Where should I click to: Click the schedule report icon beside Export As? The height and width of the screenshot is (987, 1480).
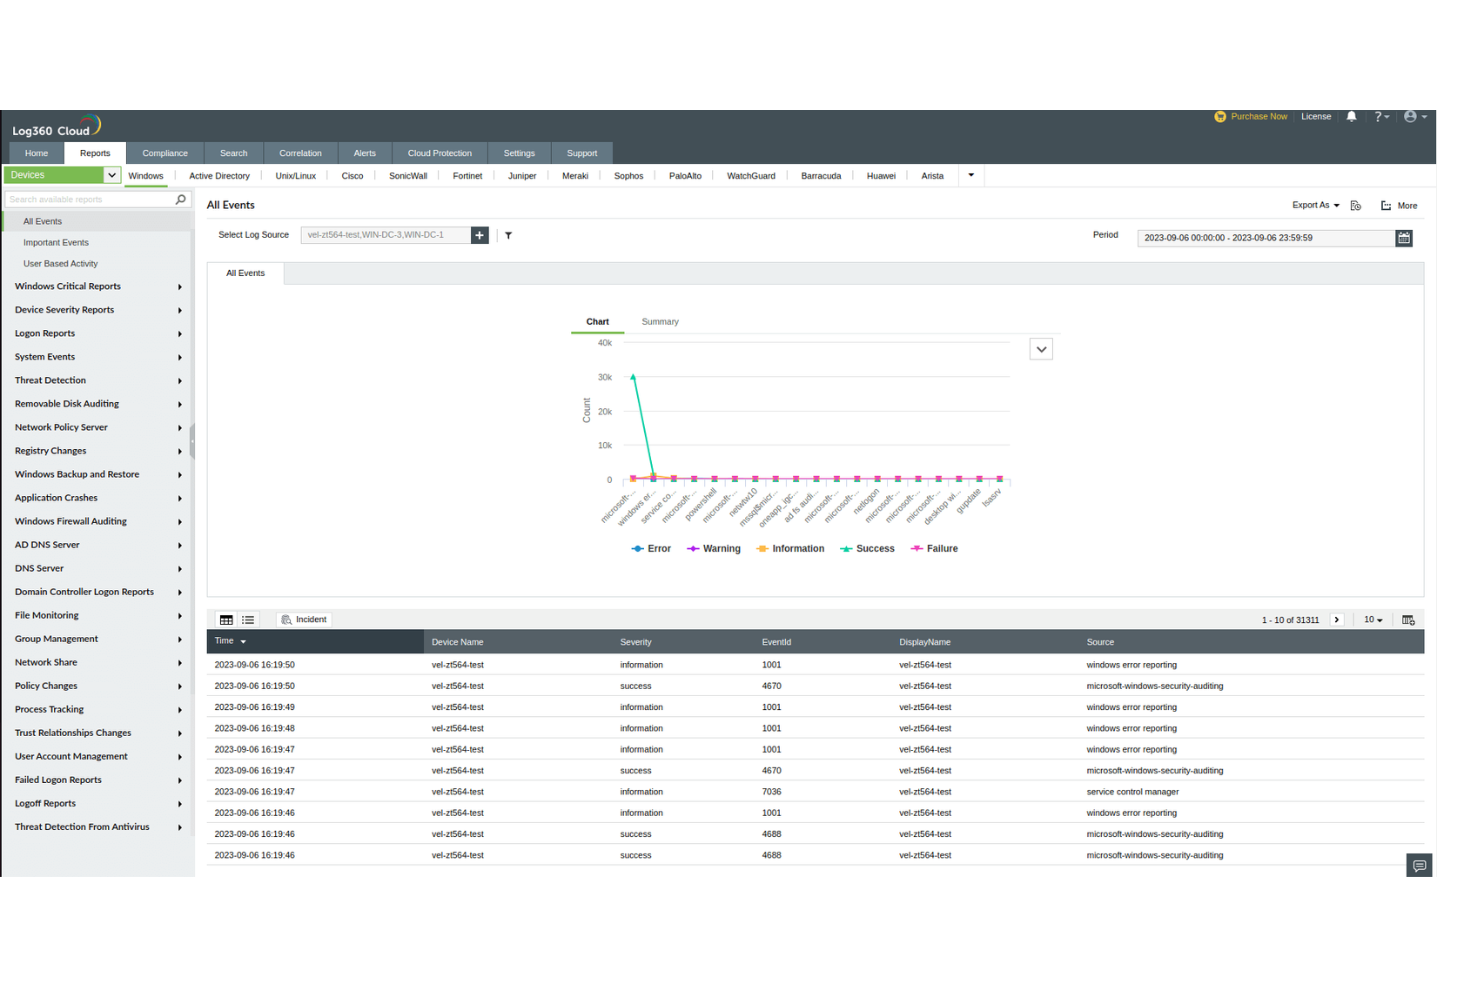point(1356,206)
